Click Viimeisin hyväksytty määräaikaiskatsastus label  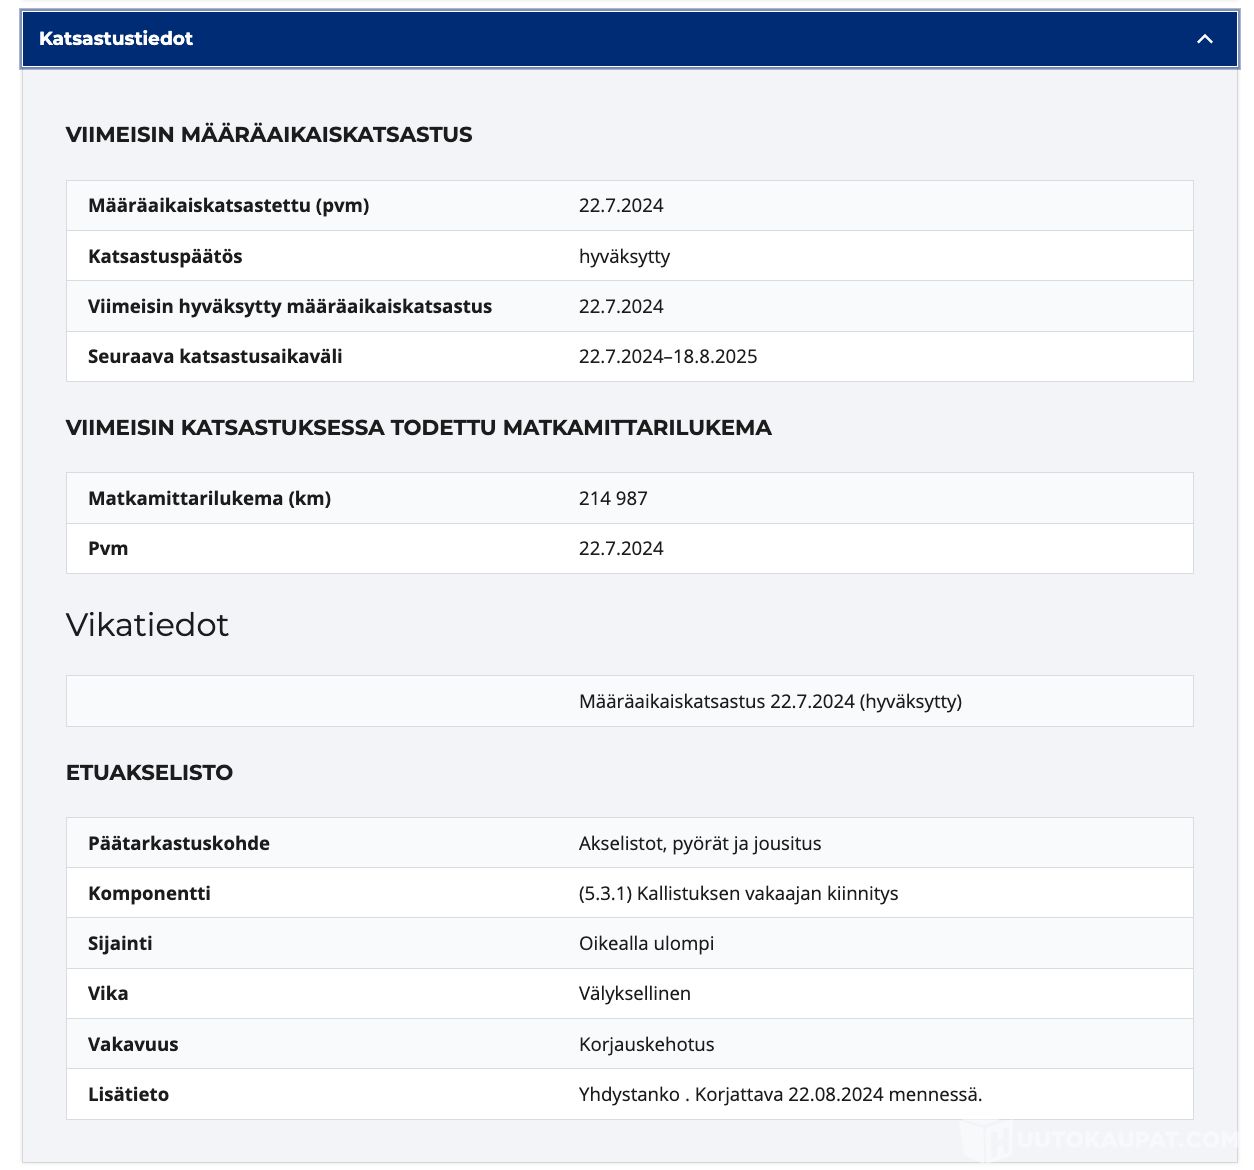pos(290,307)
